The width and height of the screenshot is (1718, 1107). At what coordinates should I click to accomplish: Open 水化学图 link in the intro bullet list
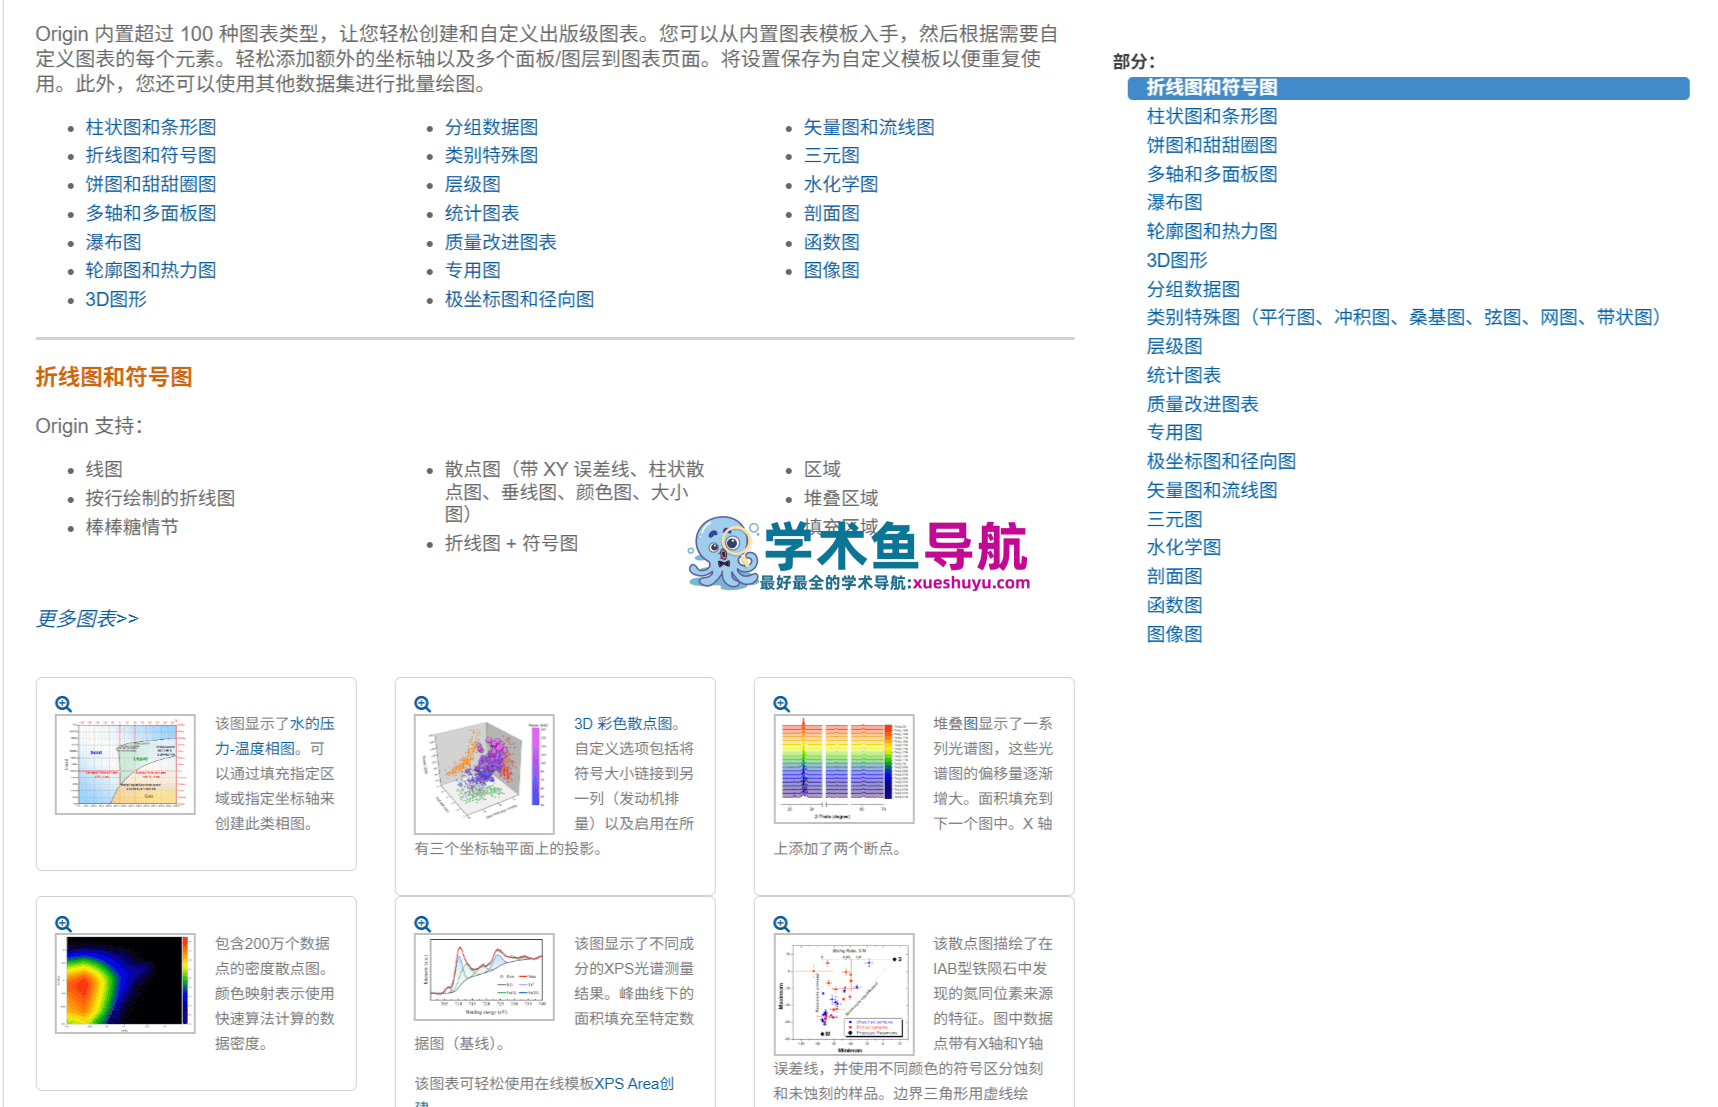841,185
